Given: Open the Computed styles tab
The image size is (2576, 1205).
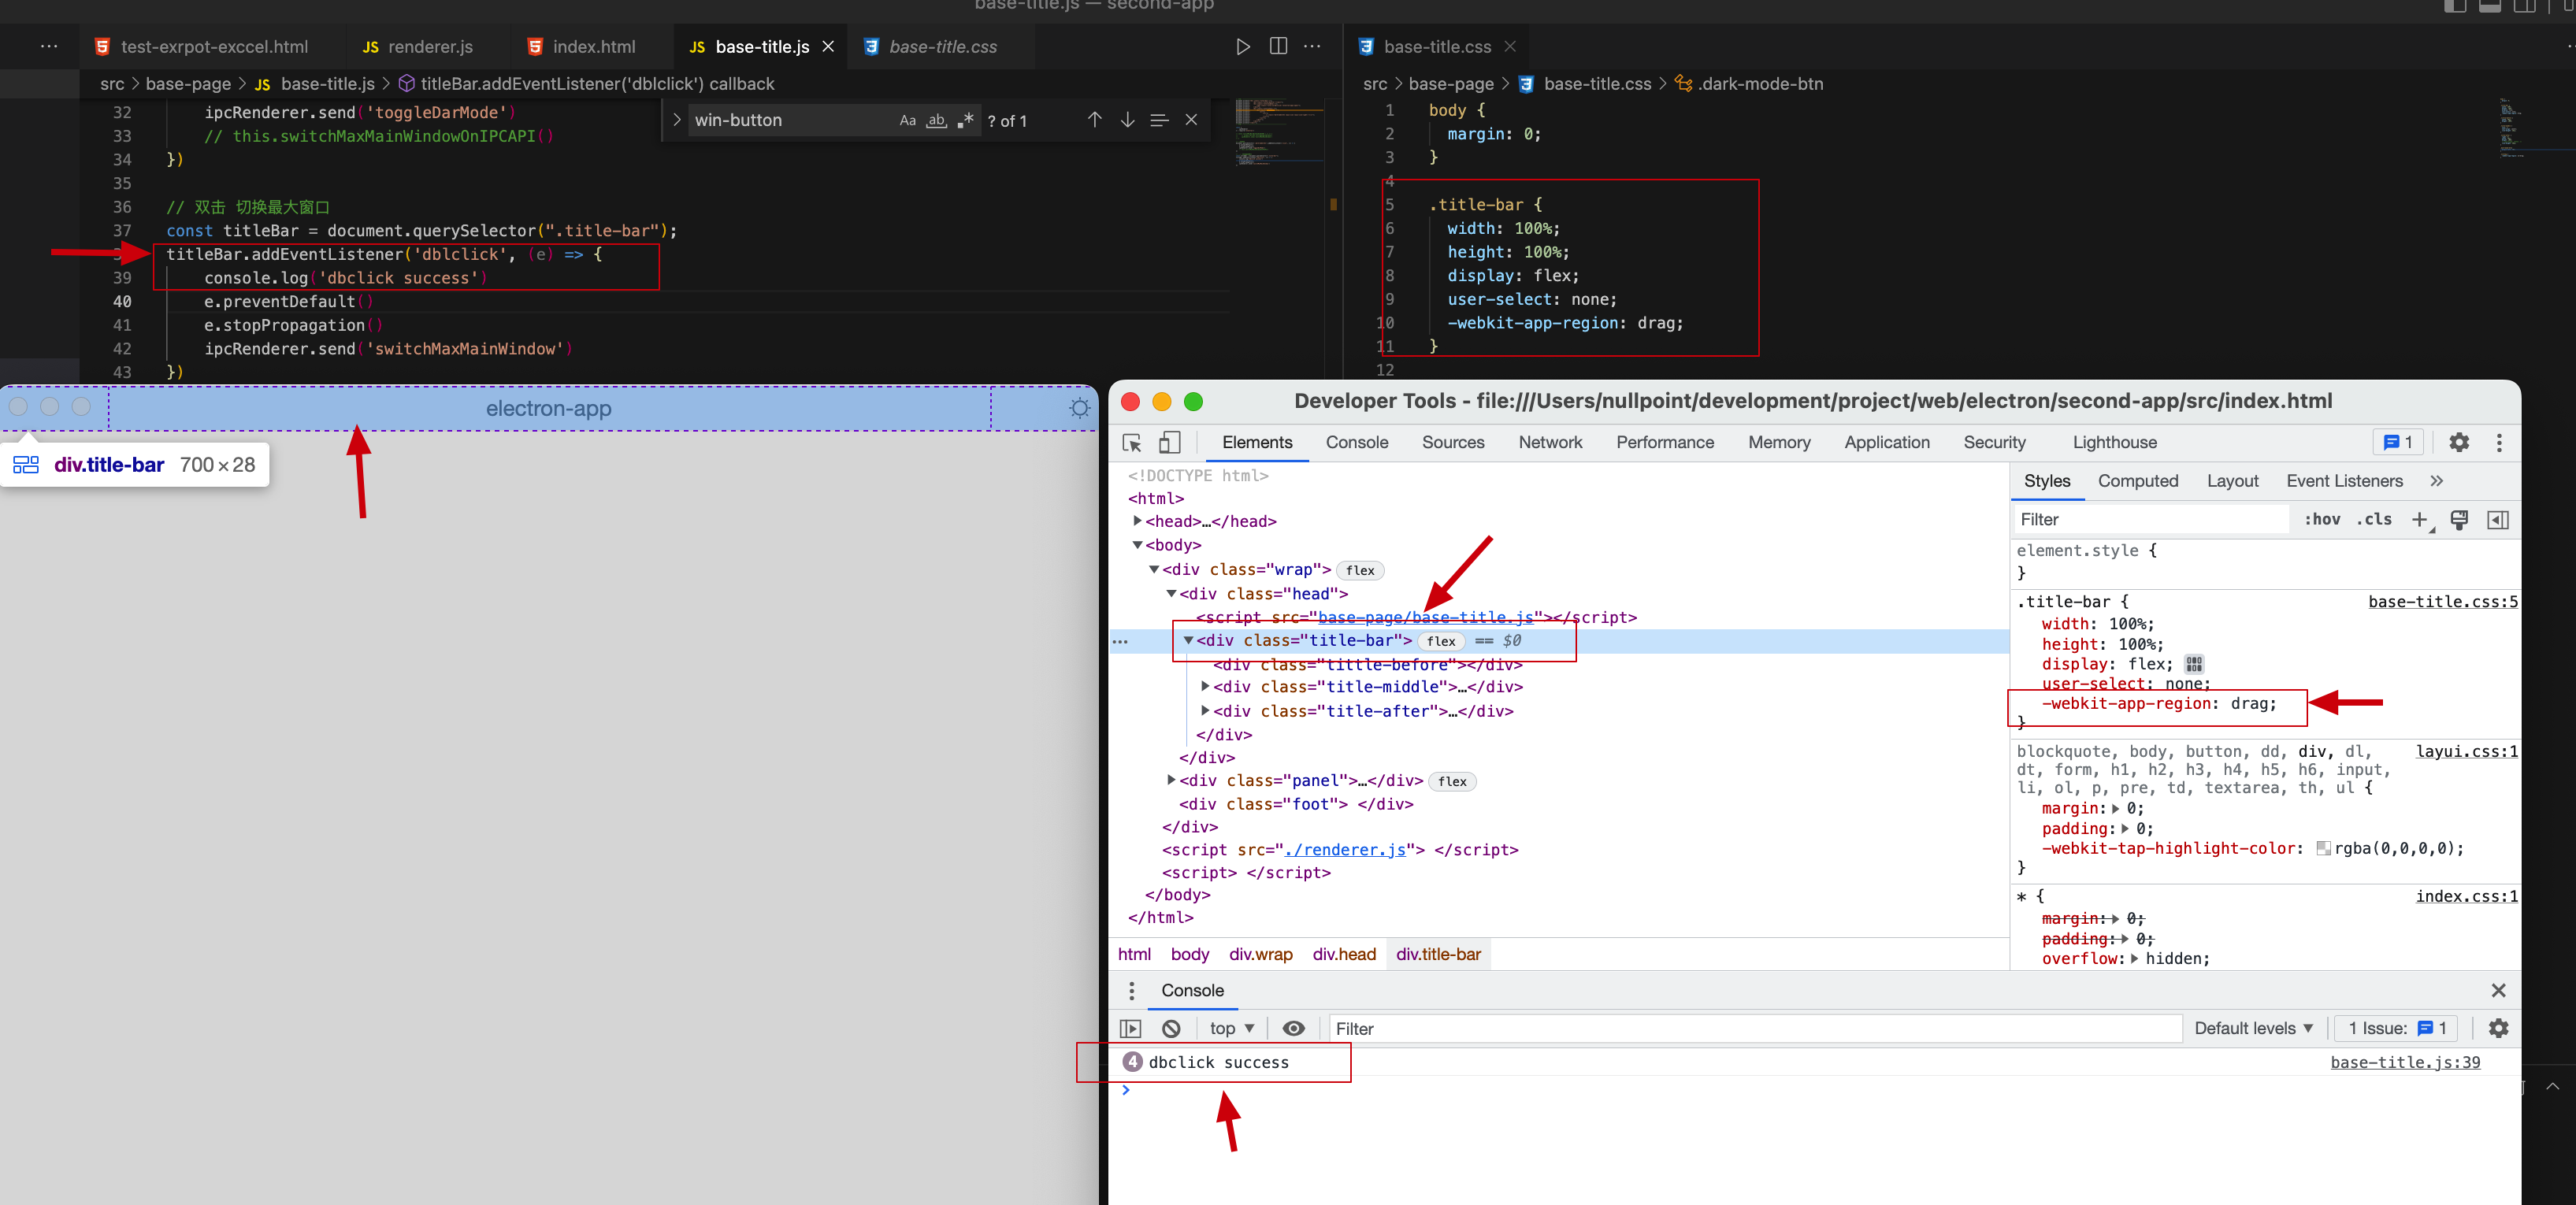Looking at the screenshot, I should pos(2137,481).
